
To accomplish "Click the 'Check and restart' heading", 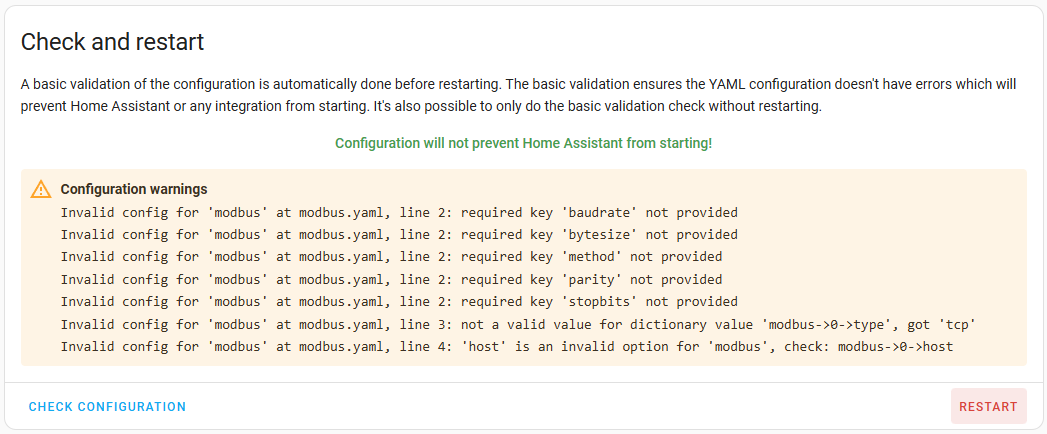I will [112, 42].
